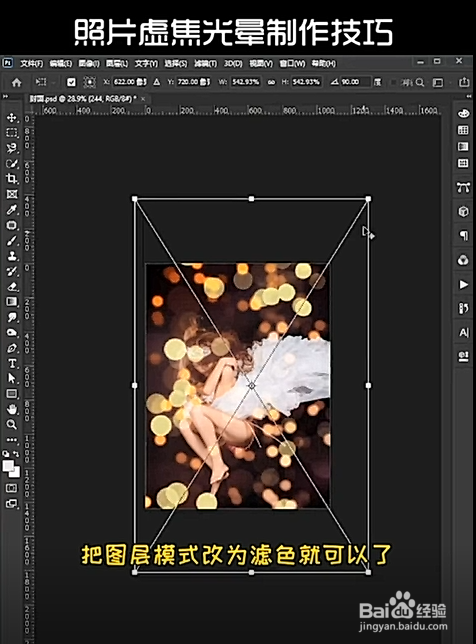This screenshot has width=476, height=644.
Task: Open the foreground color swatch
Action: tap(8, 466)
